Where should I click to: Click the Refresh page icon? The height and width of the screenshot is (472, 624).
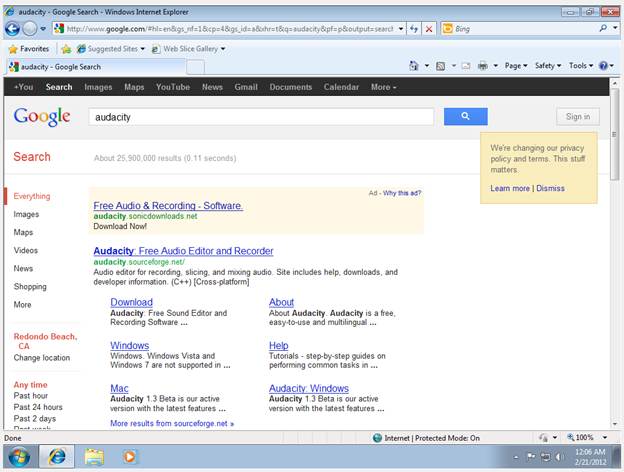[x=414, y=29]
